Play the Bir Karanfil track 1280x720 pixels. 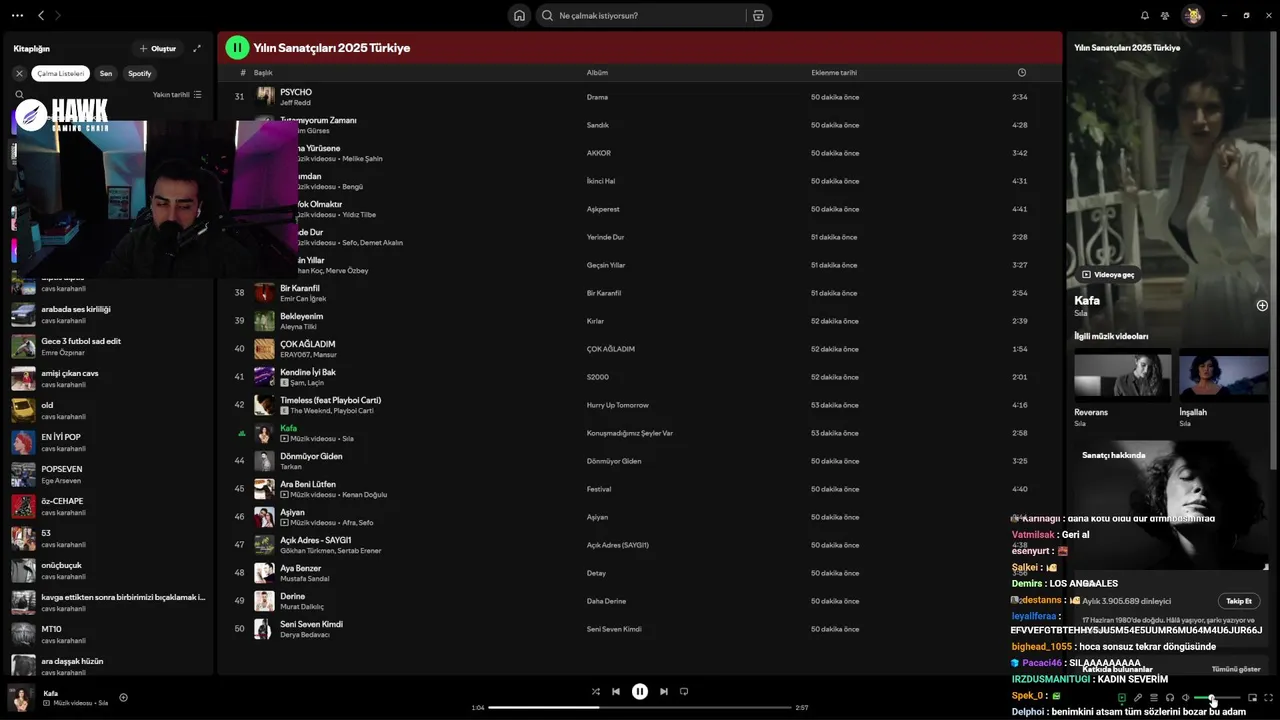tap(639, 293)
